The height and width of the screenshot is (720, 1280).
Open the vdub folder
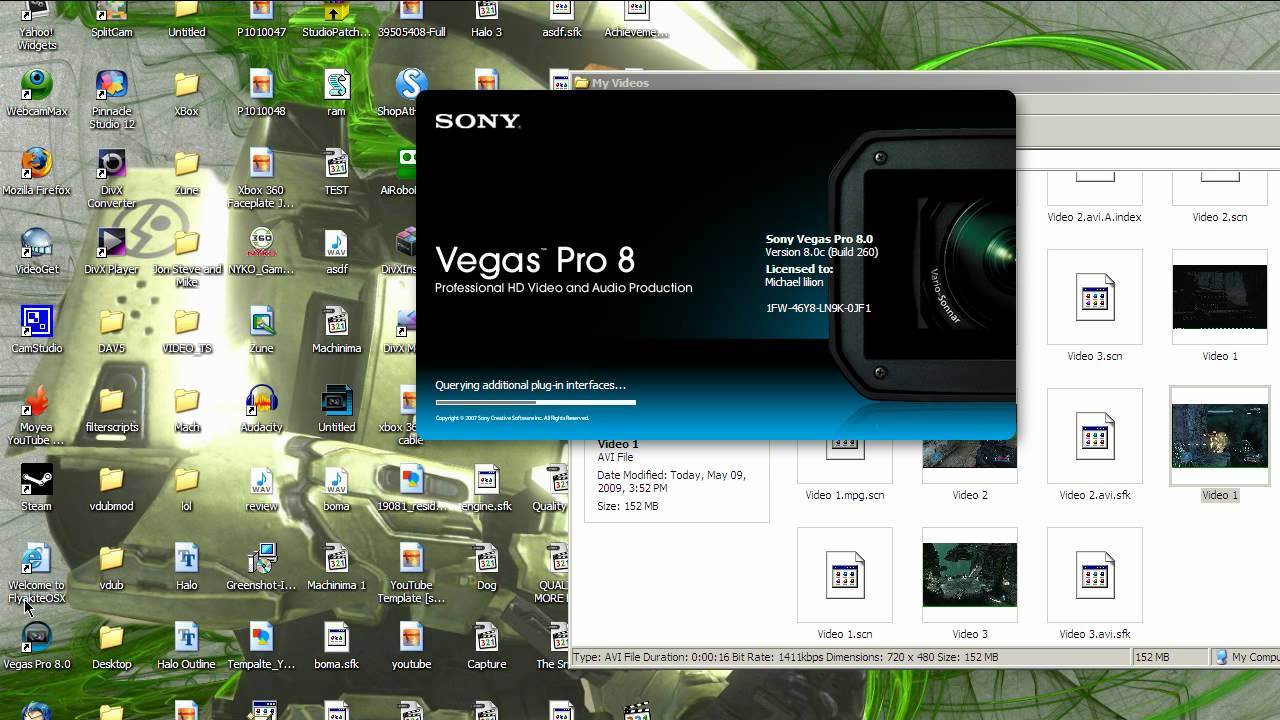111,566
